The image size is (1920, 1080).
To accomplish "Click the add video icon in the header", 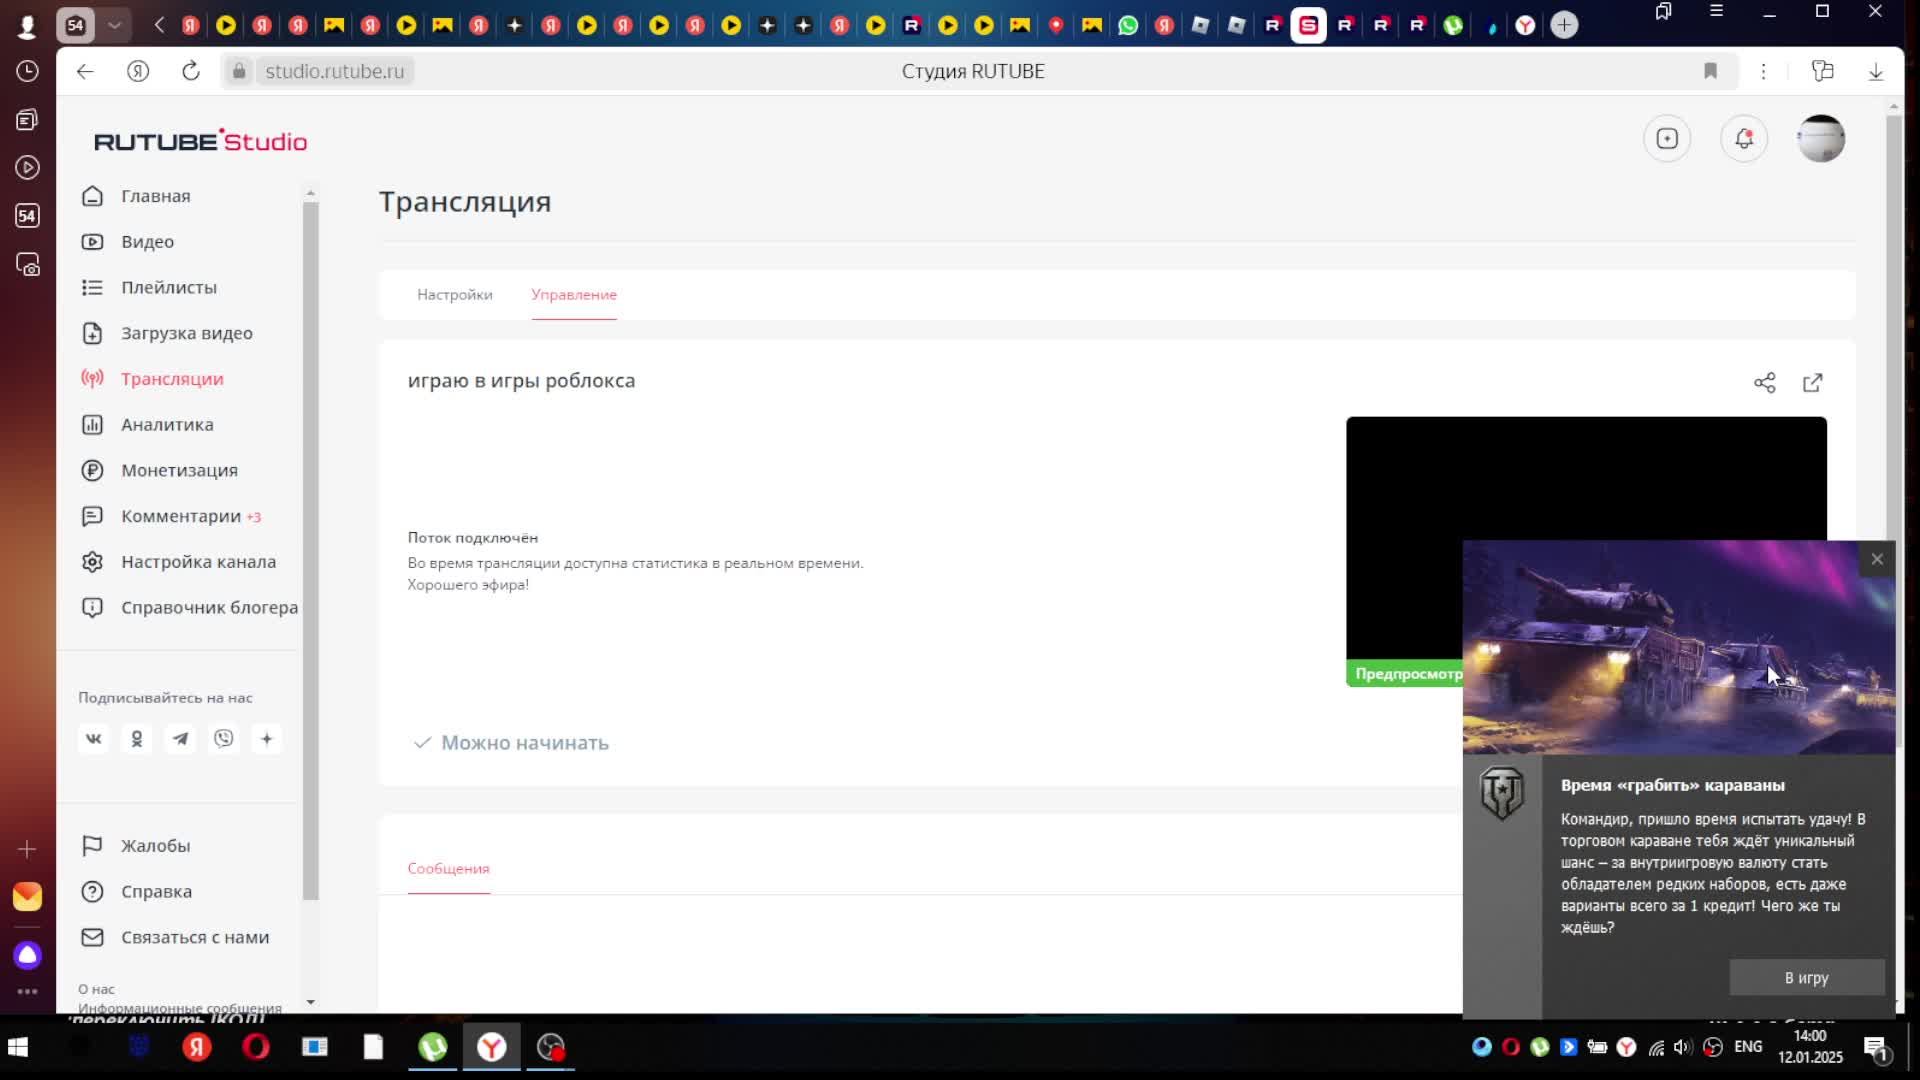I will point(1666,139).
